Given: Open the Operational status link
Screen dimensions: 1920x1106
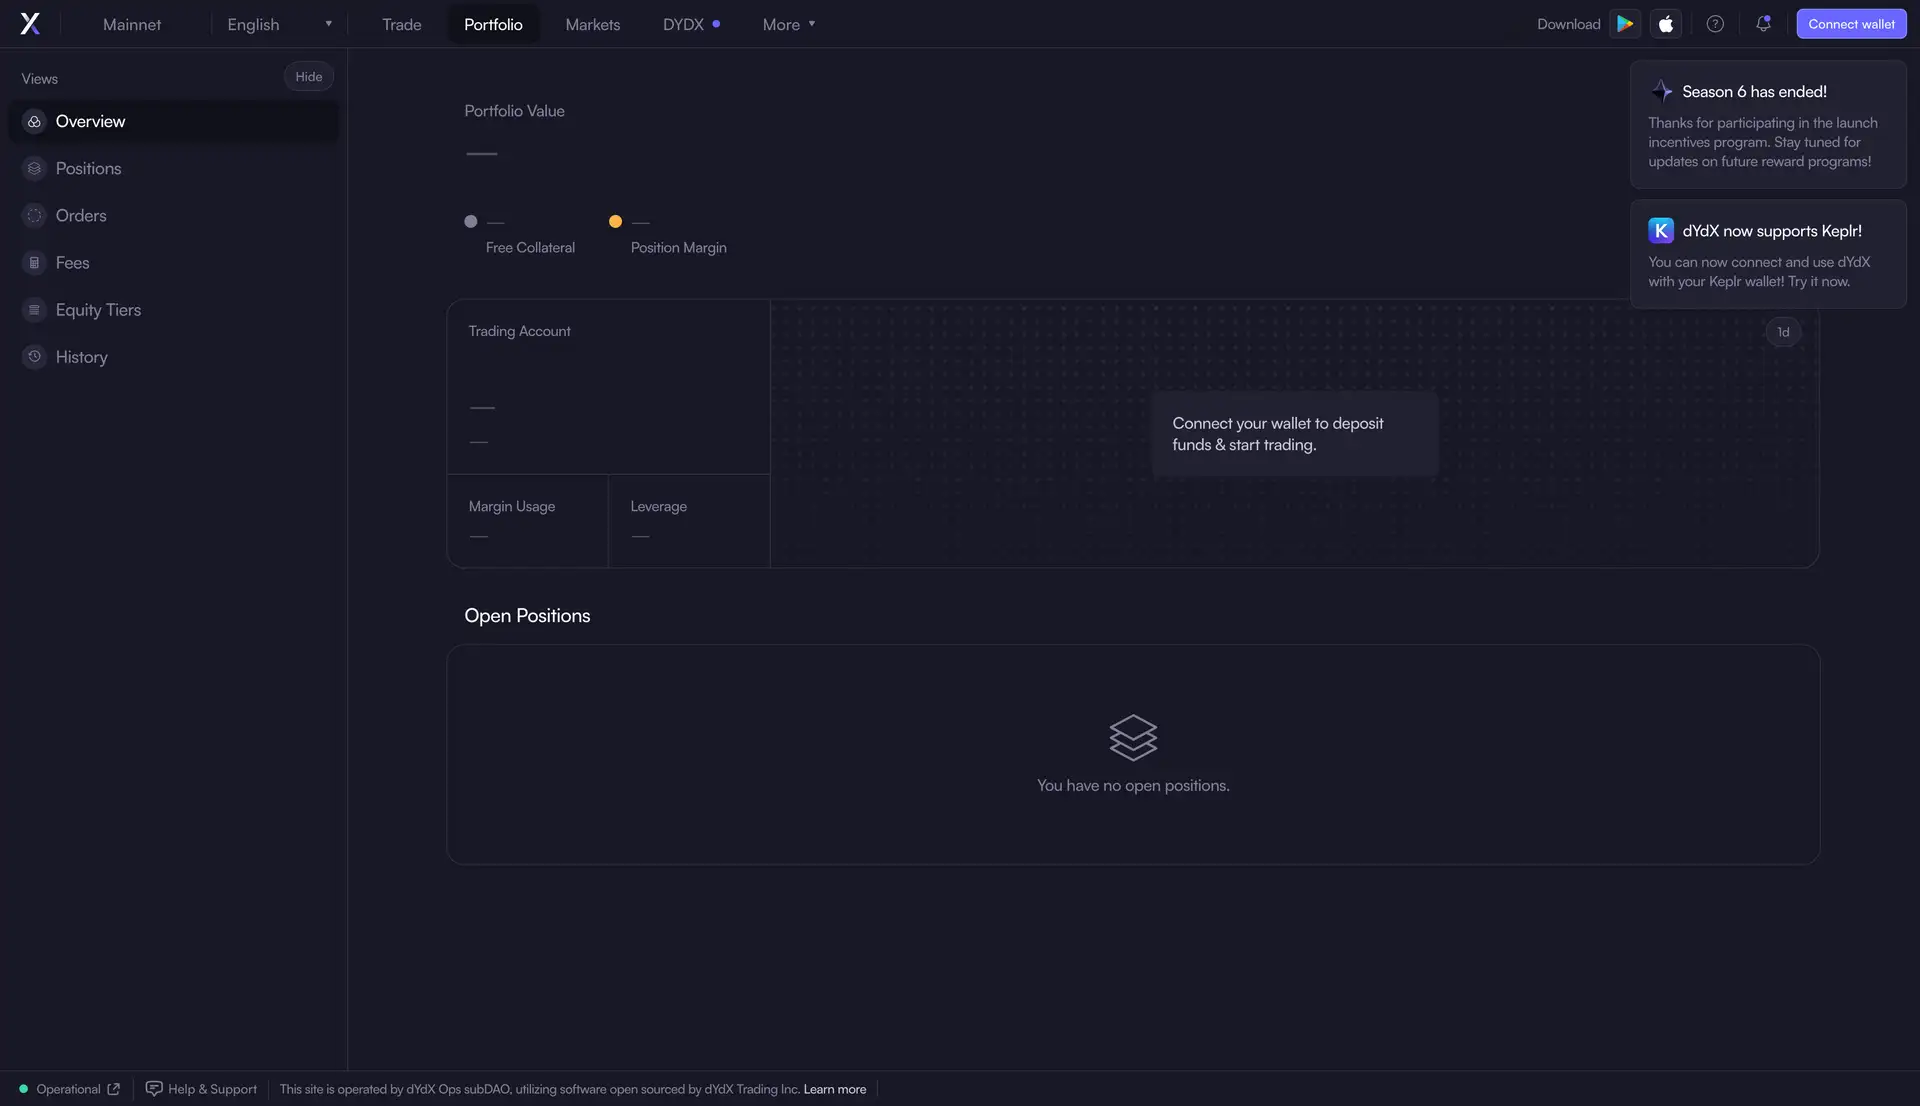Looking at the screenshot, I should pyautogui.click(x=69, y=1089).
